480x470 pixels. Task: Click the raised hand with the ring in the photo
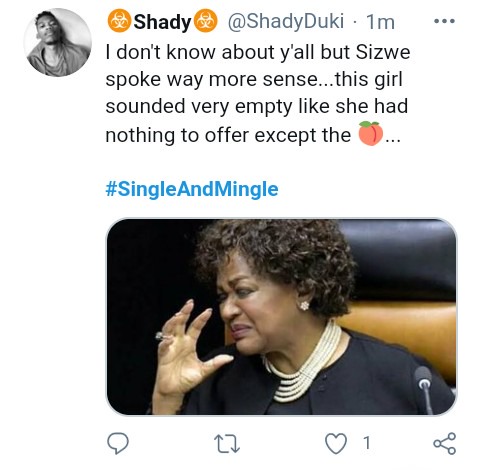coord(187,350)
